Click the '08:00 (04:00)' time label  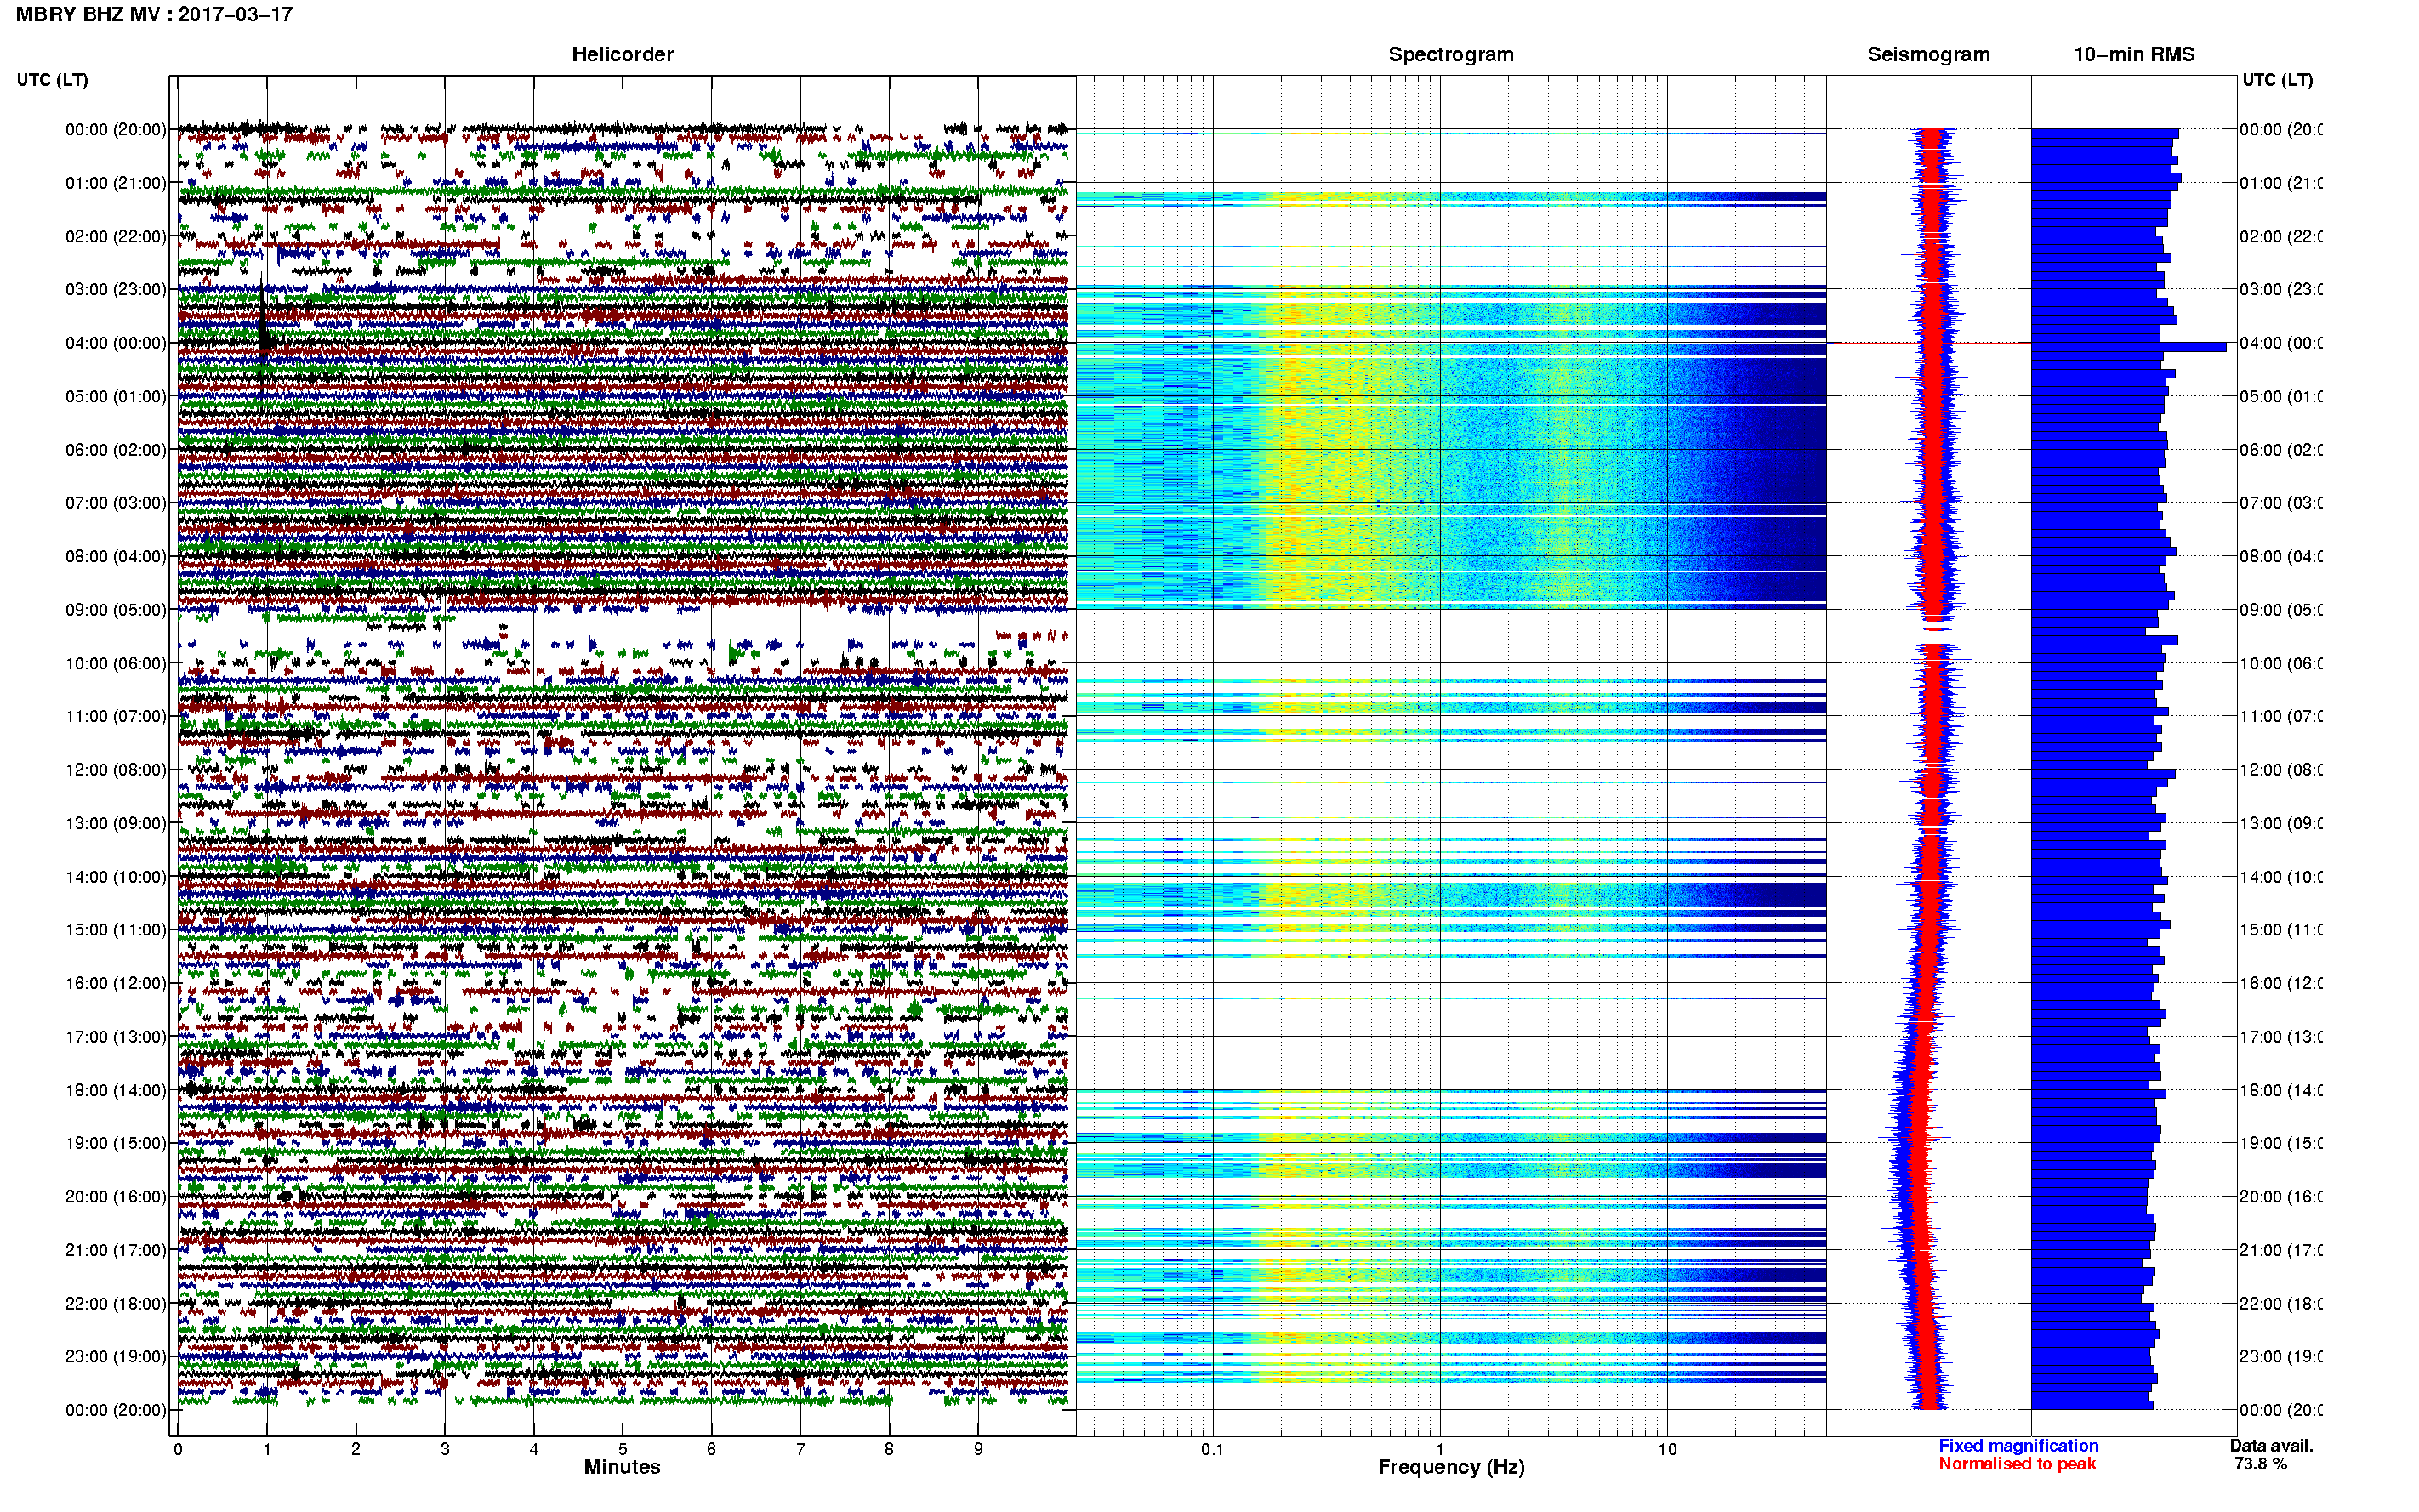116,556
